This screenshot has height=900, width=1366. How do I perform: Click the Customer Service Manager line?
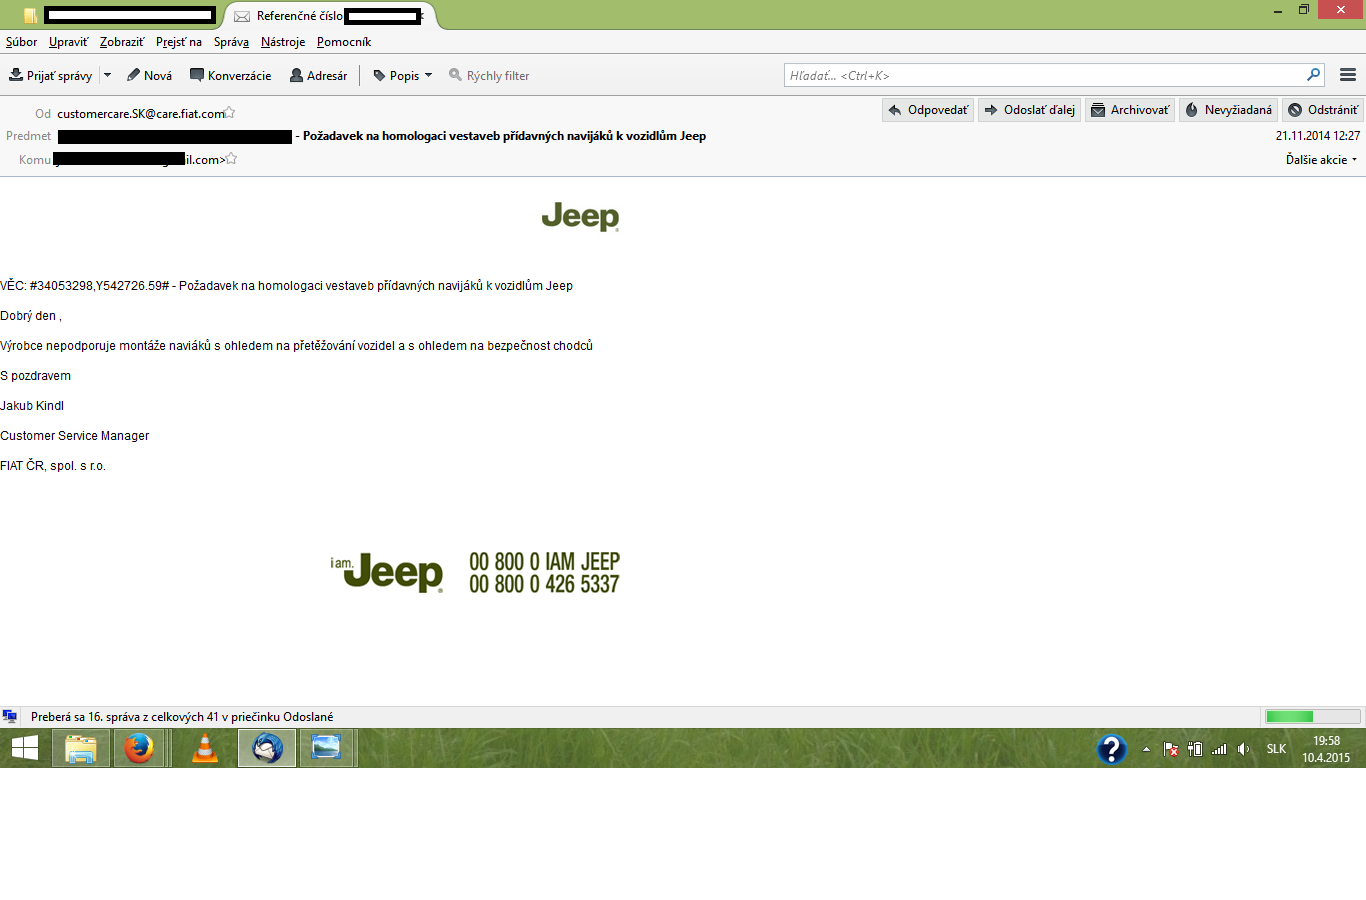(75, 436)
